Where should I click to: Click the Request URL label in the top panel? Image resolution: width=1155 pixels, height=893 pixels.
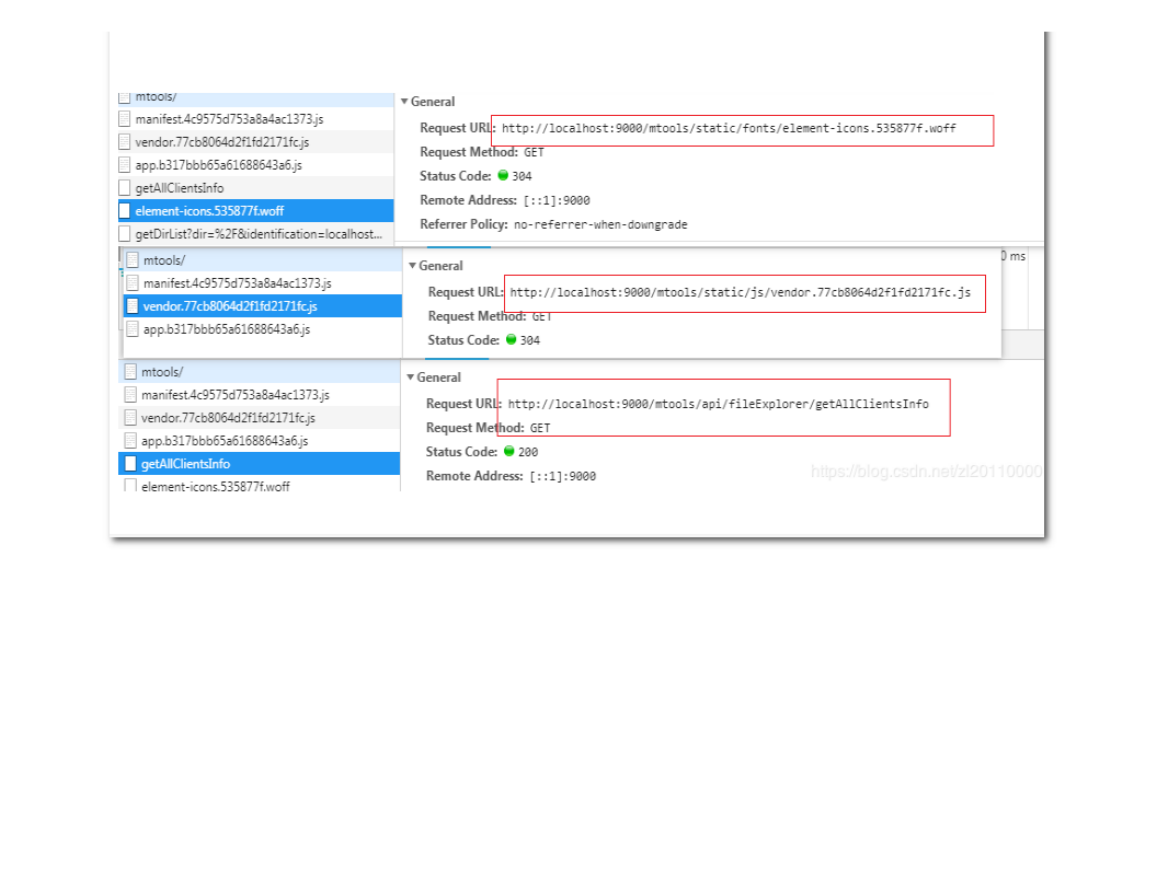coord(457,127)
